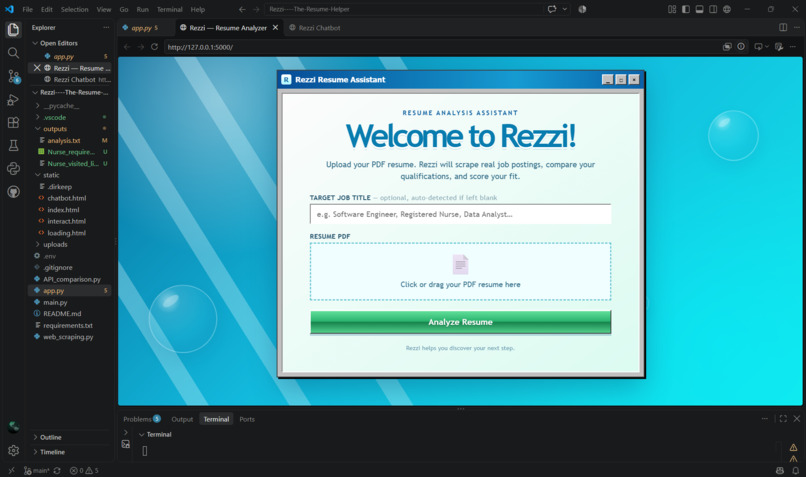
Task: Open the errors and warnings status entry
Action: [84, 470]
